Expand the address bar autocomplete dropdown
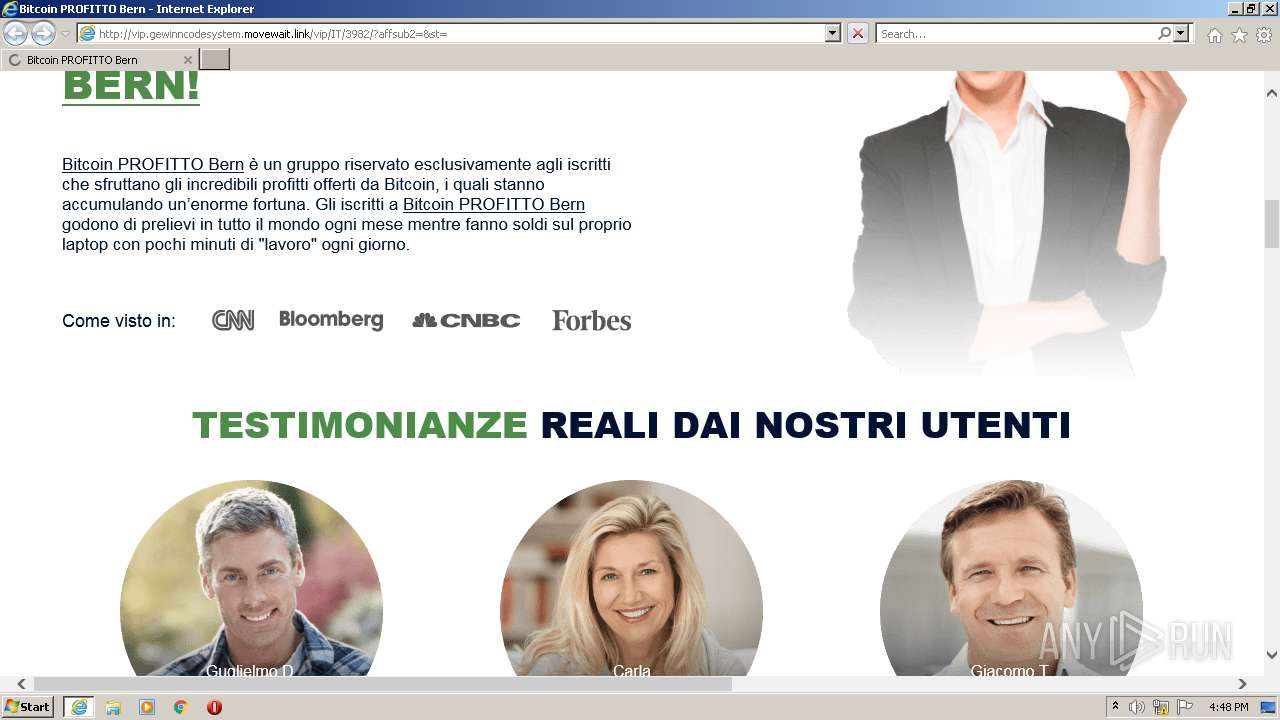Viewport: 1280px width, 720px height. (x=833, y=34)
